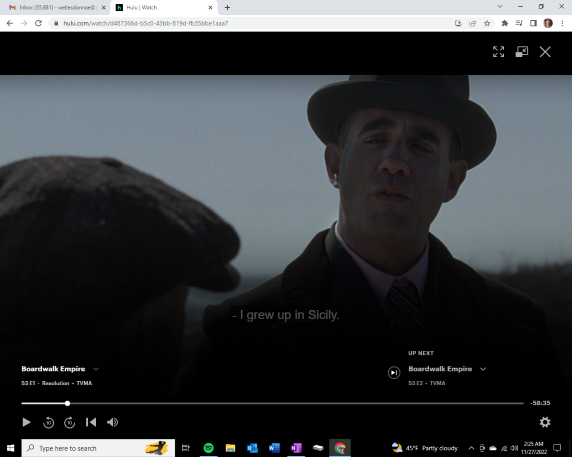Expand Up Next Boardwalk Empire chevron
This screenshot has width=572, height=457.
click(483, 369)
